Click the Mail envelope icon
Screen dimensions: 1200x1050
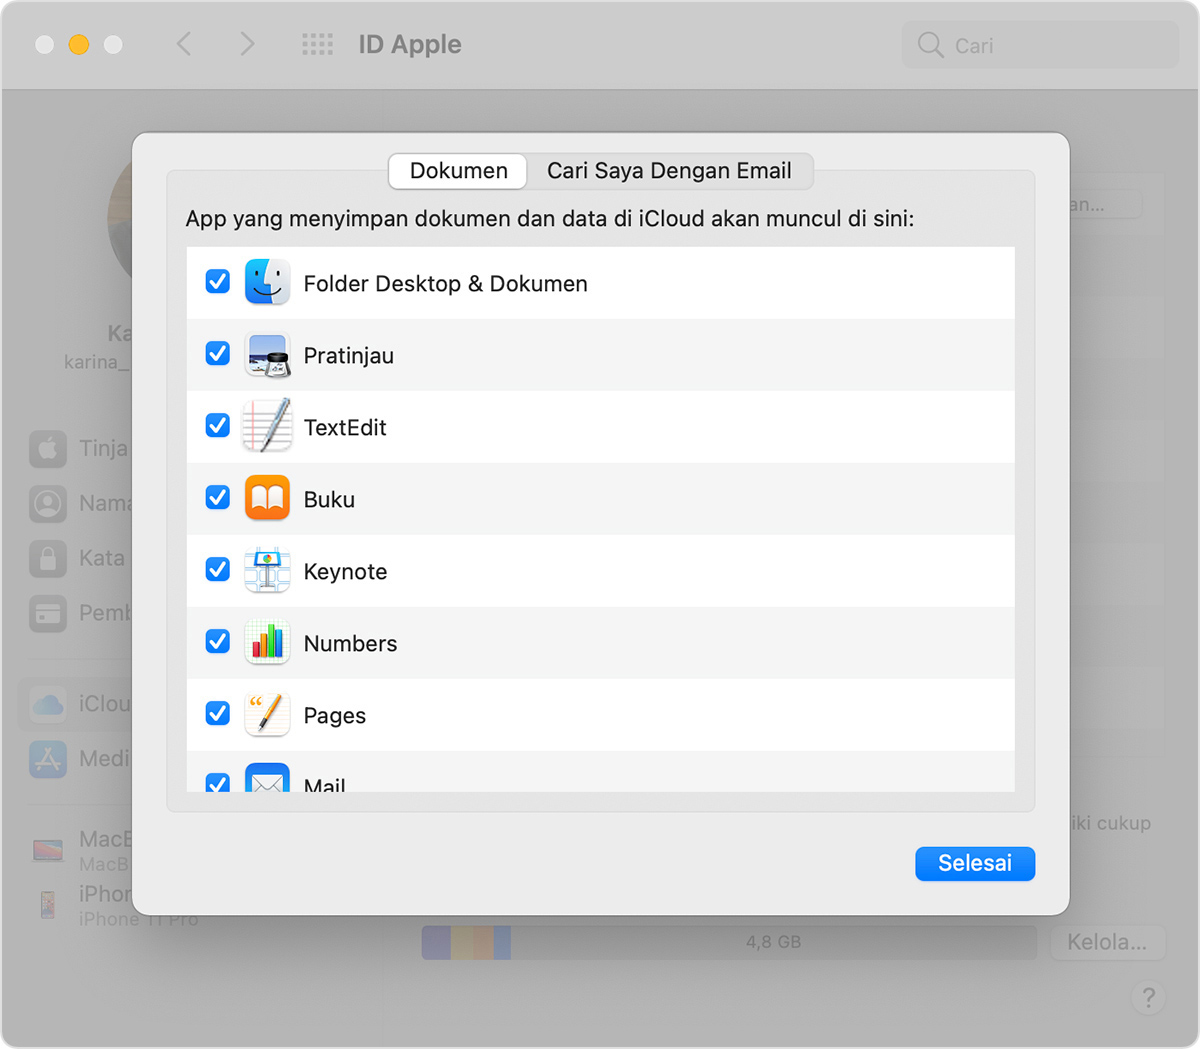point(267,779)
